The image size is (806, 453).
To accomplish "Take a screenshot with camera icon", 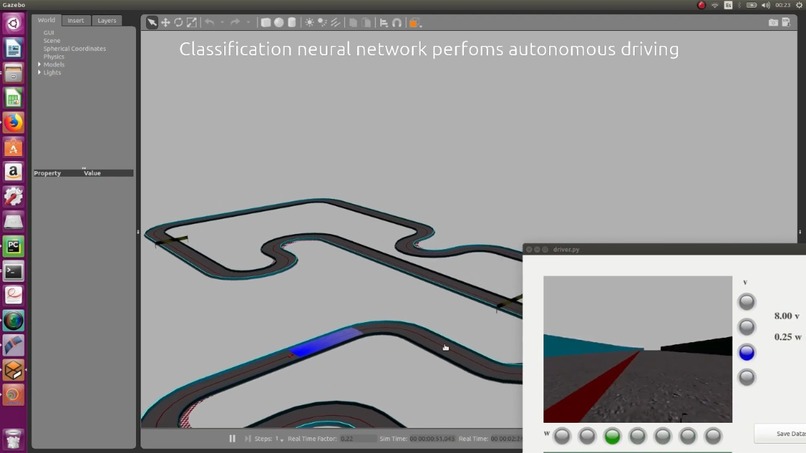I will click(x=773, y=23).
